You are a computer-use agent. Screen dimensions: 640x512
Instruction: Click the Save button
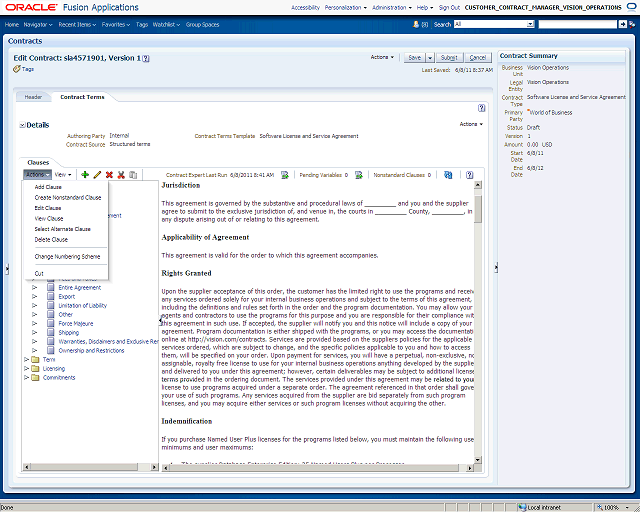click(x=415, y=58)
